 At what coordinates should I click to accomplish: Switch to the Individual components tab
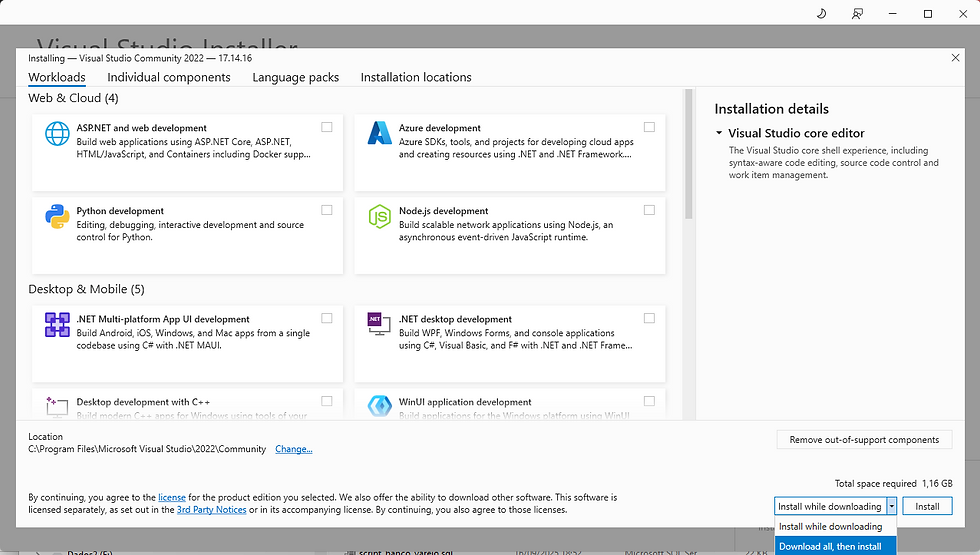click(169, 77)
